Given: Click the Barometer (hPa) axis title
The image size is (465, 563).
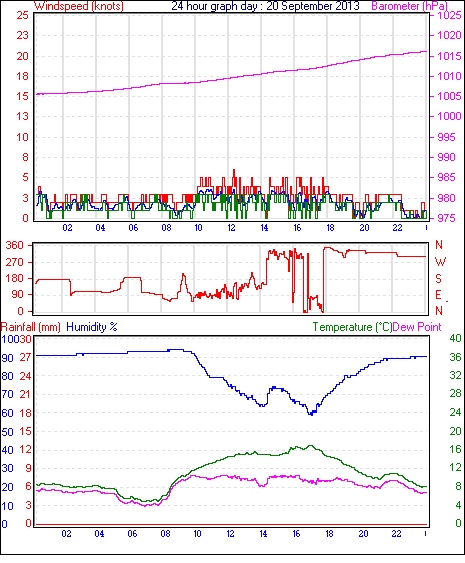Looking at the screenshot, I should pyautogui.click(x=410, y=6).
